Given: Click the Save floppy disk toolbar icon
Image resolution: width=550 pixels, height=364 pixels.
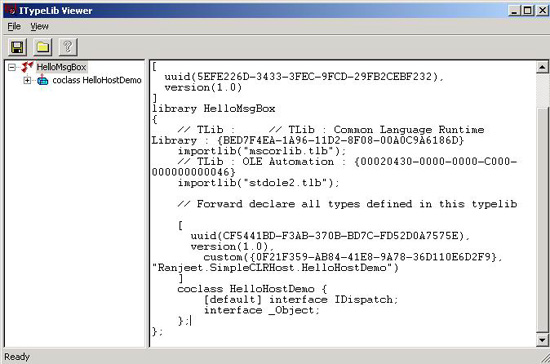Looking at the screenshot, I should pos(17,47).
